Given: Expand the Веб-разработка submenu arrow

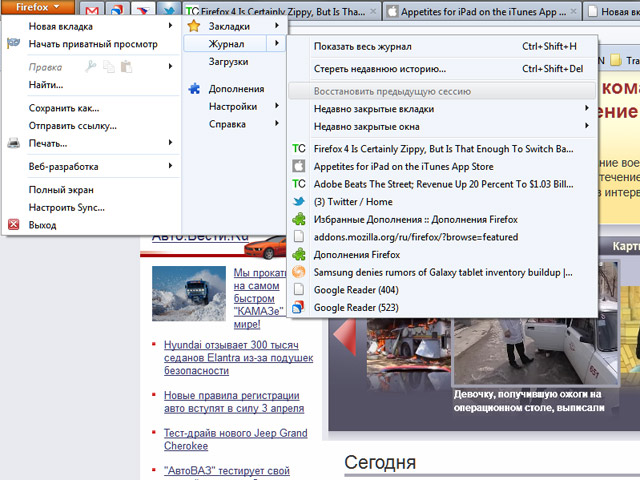Looking at the screenshot, I should click(x=170, y=166).
